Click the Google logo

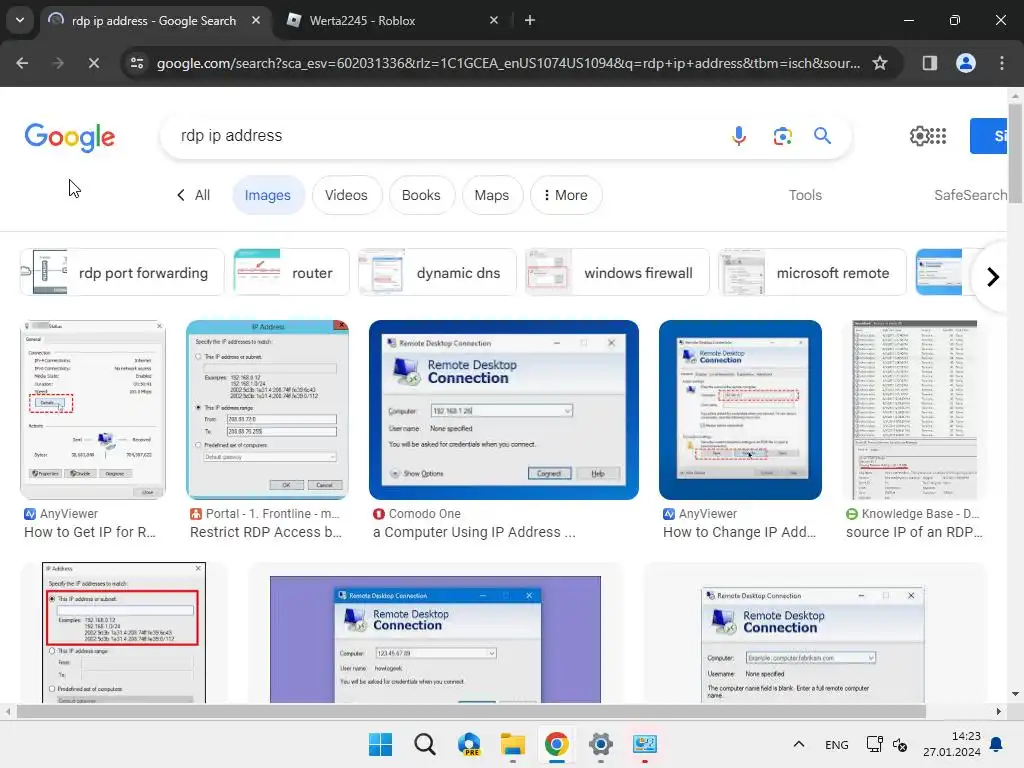point(70,137)
